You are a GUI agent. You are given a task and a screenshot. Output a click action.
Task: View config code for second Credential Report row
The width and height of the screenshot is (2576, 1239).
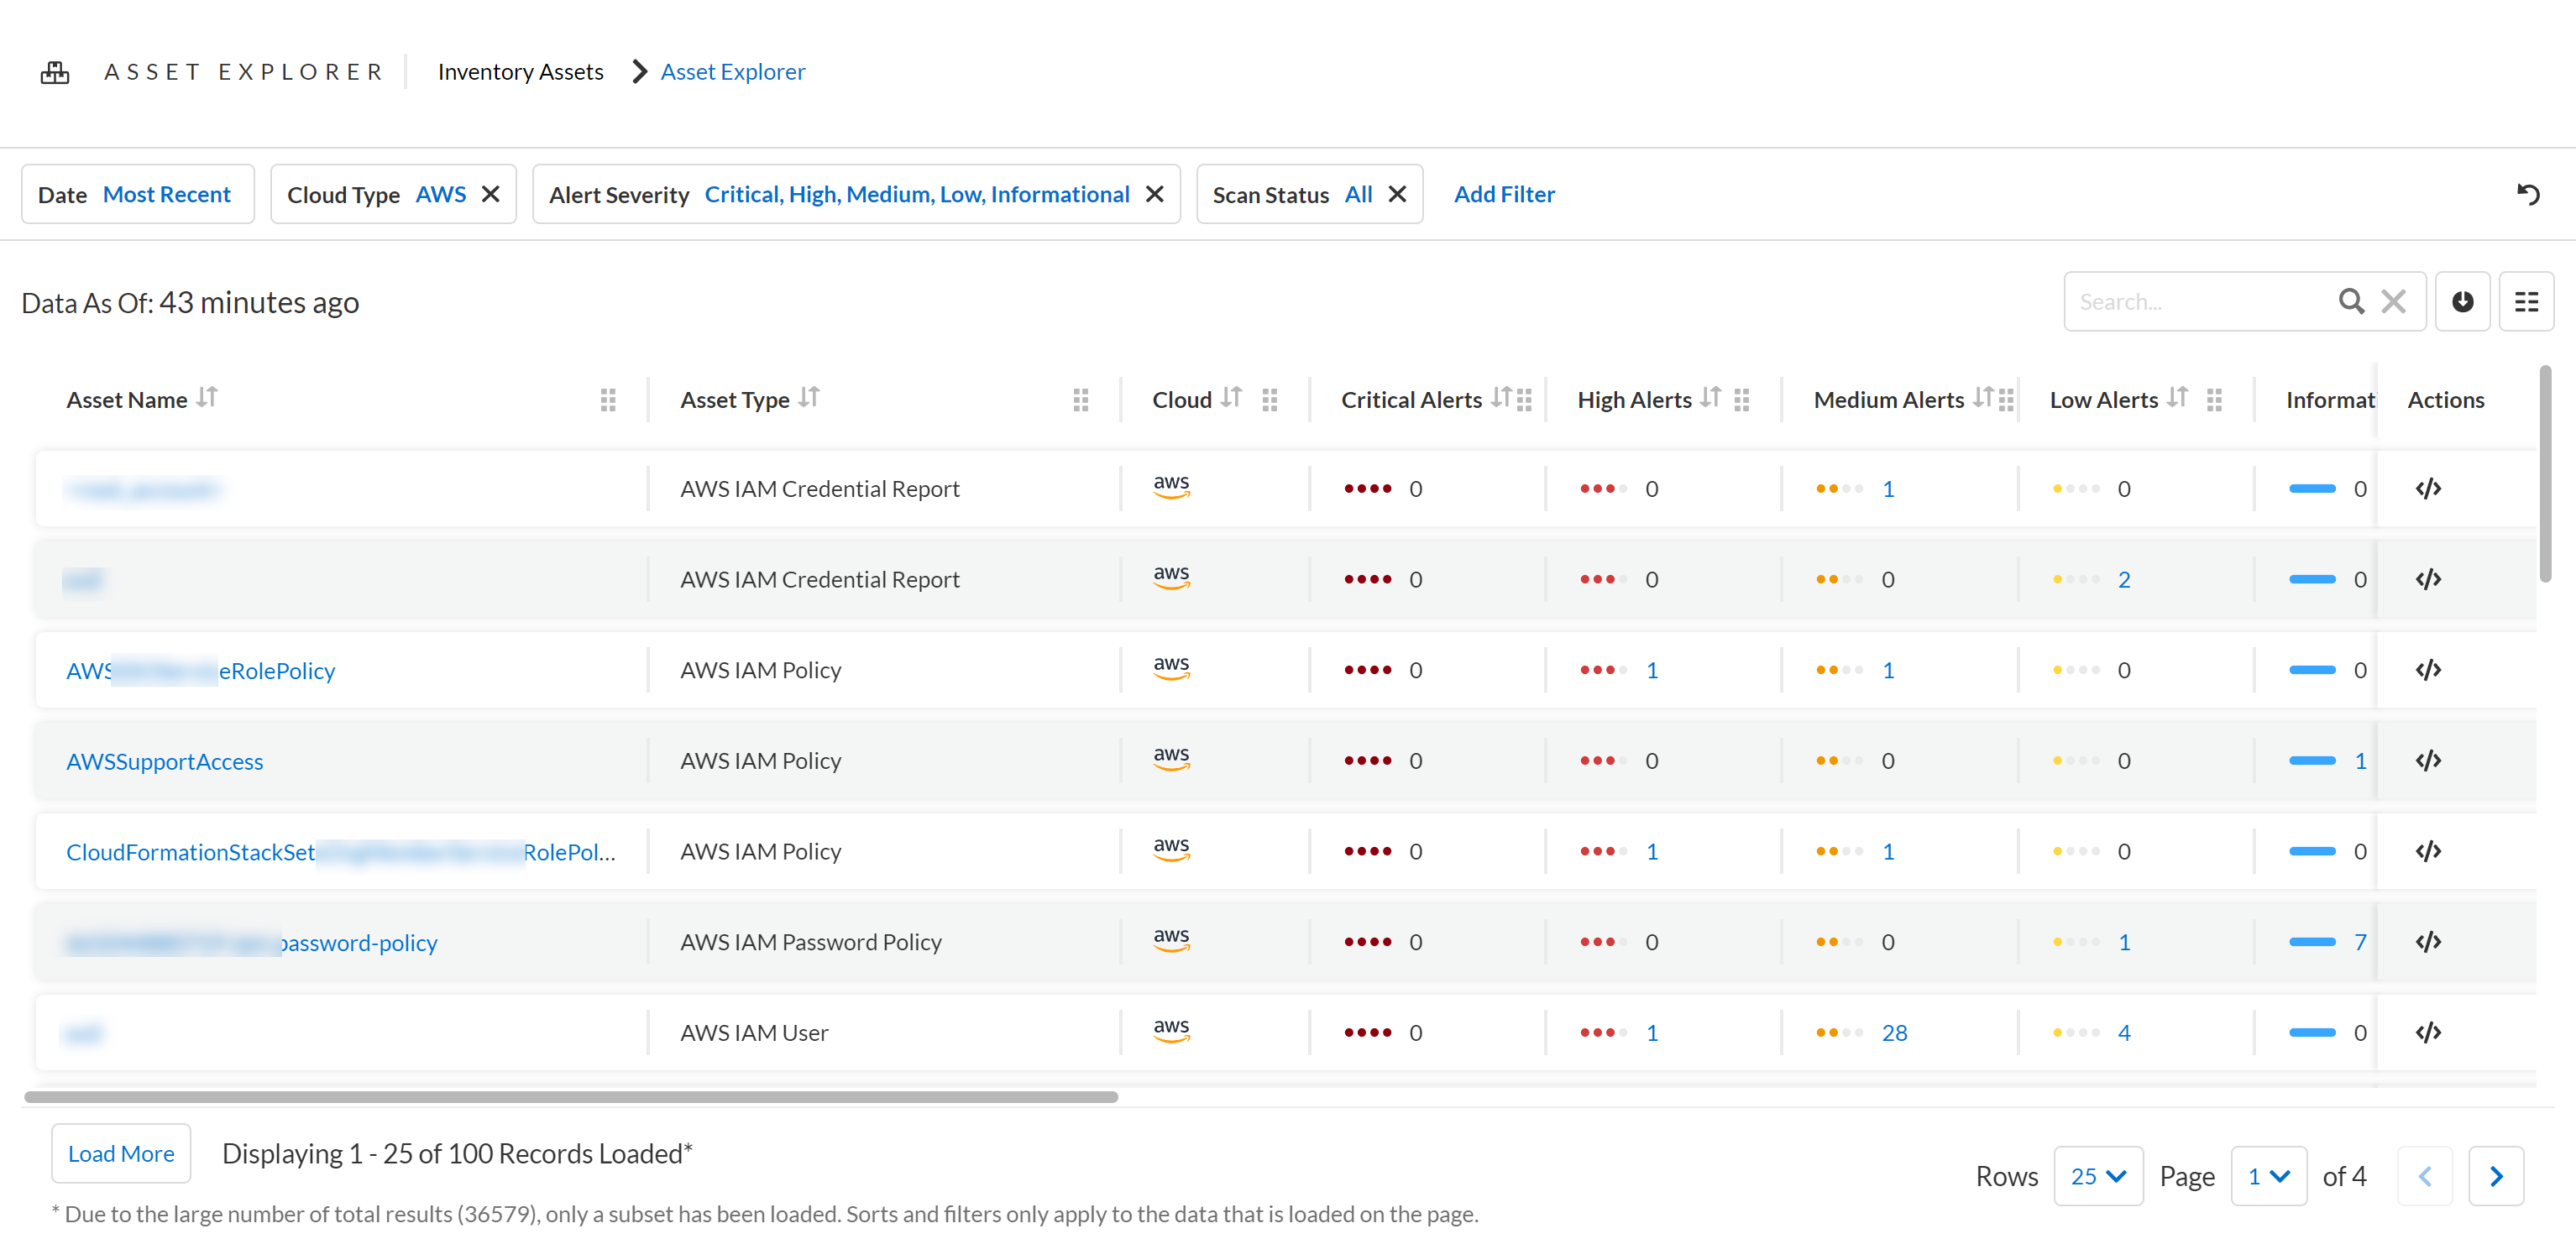pos(2428,580)
